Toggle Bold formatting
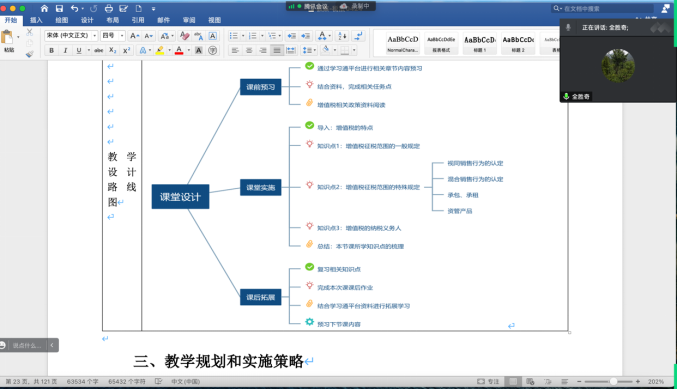This screenshot has height=389, width=677. [x=51, y=51]
